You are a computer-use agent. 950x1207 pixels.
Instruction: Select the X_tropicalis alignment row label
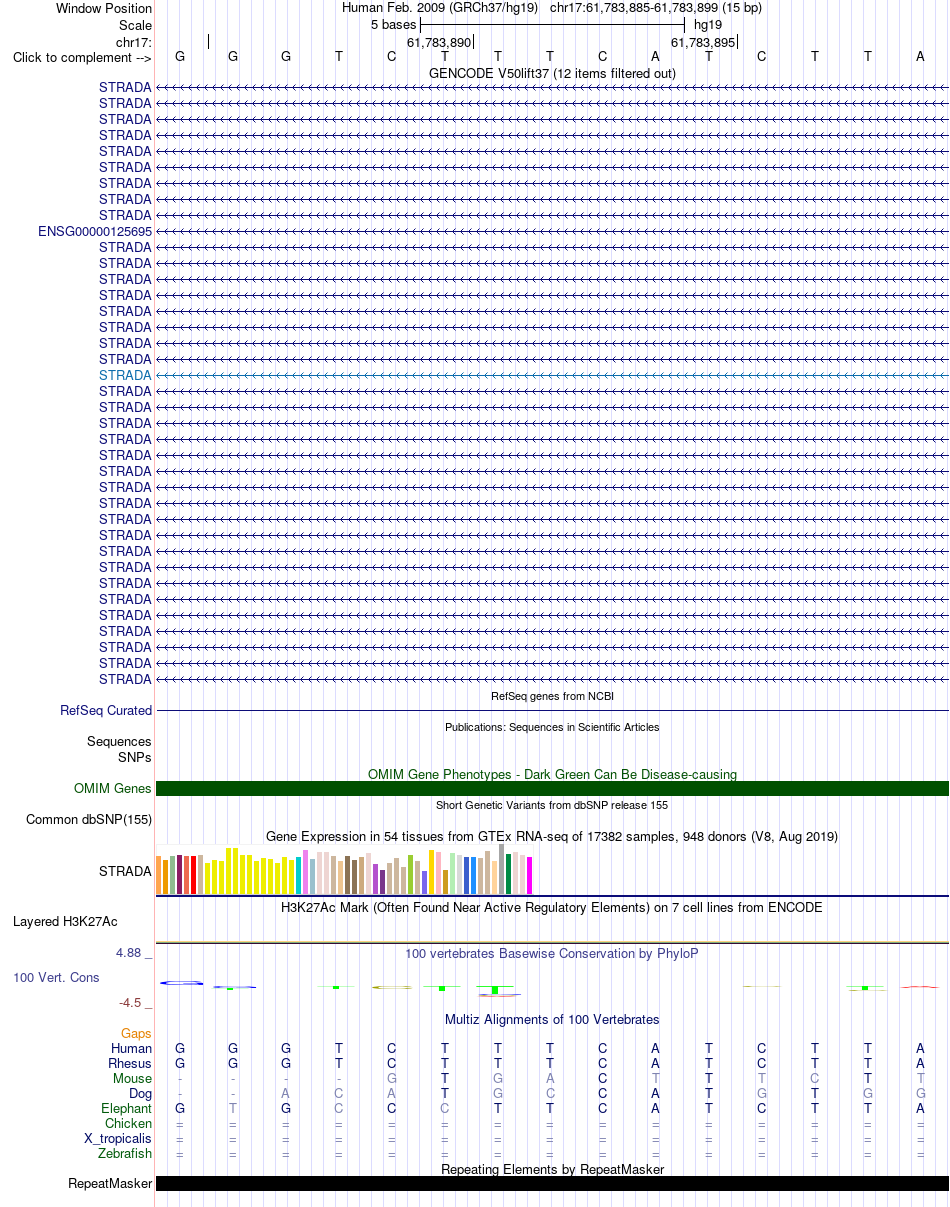point(118,1139)
